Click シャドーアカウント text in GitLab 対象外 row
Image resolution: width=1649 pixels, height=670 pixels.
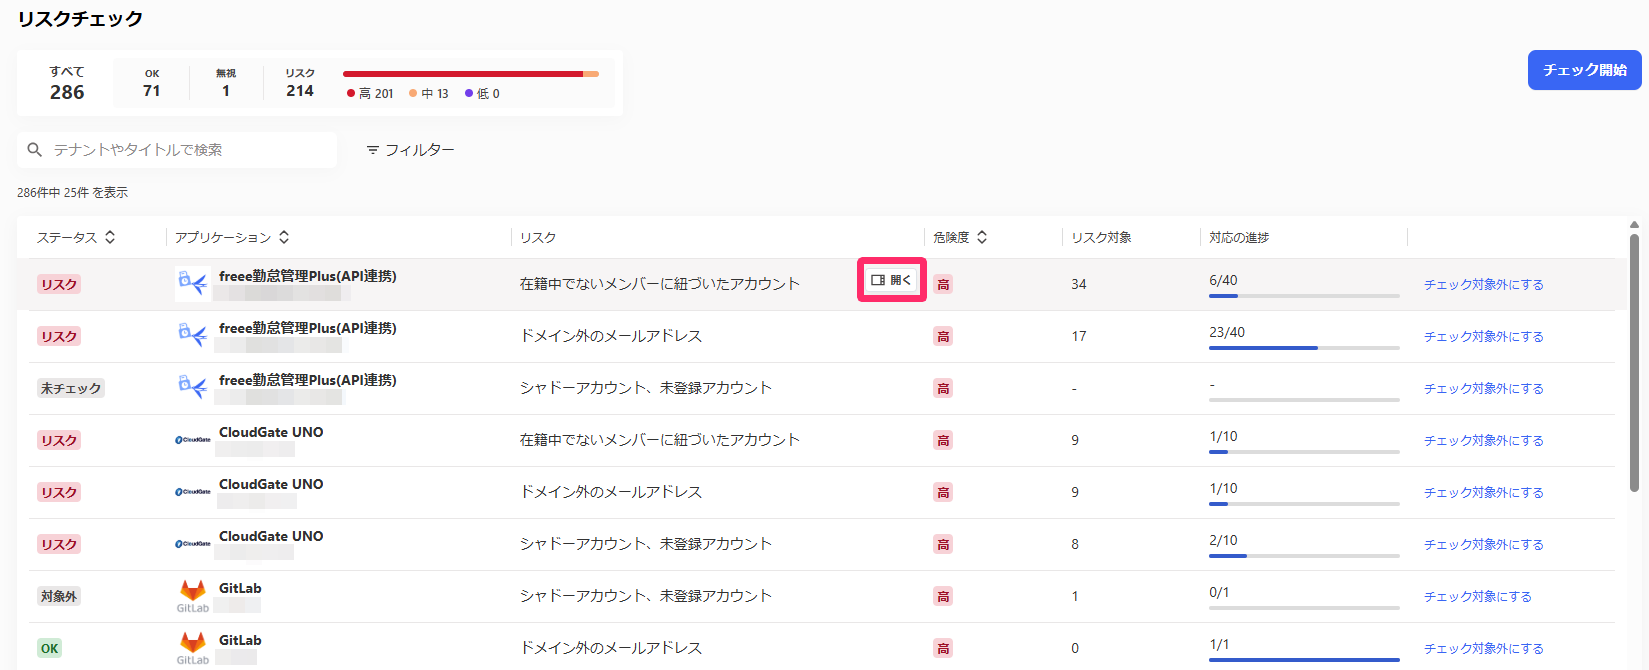[646, 596]
